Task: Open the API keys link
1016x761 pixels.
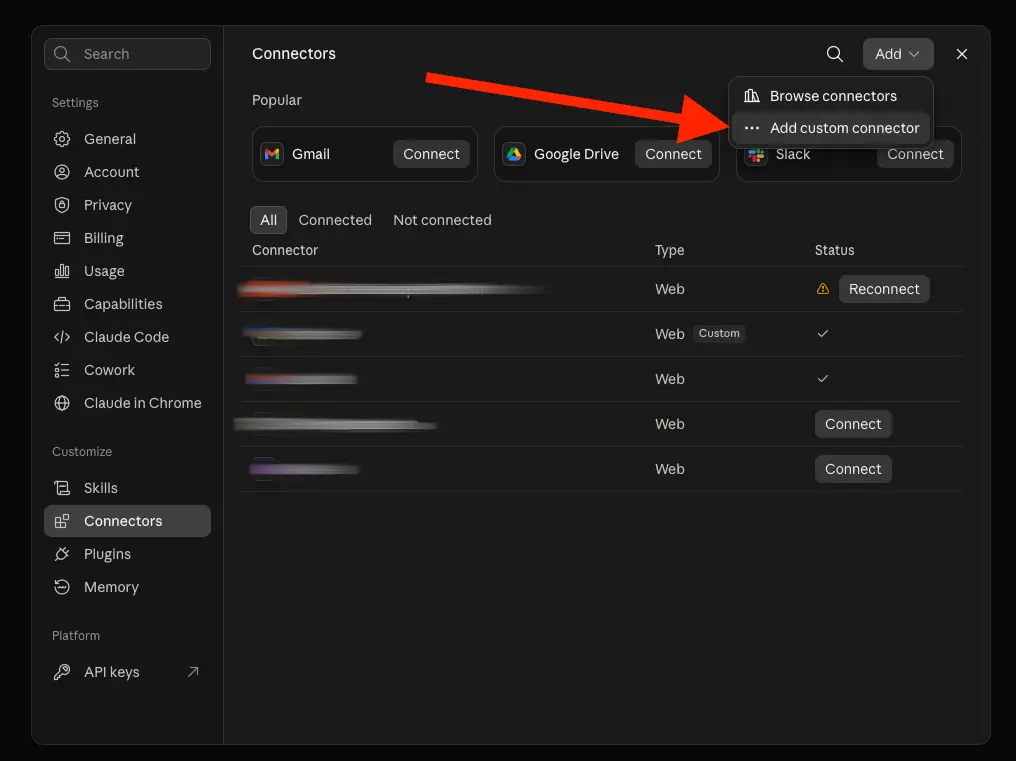Action: pos(127,672)
